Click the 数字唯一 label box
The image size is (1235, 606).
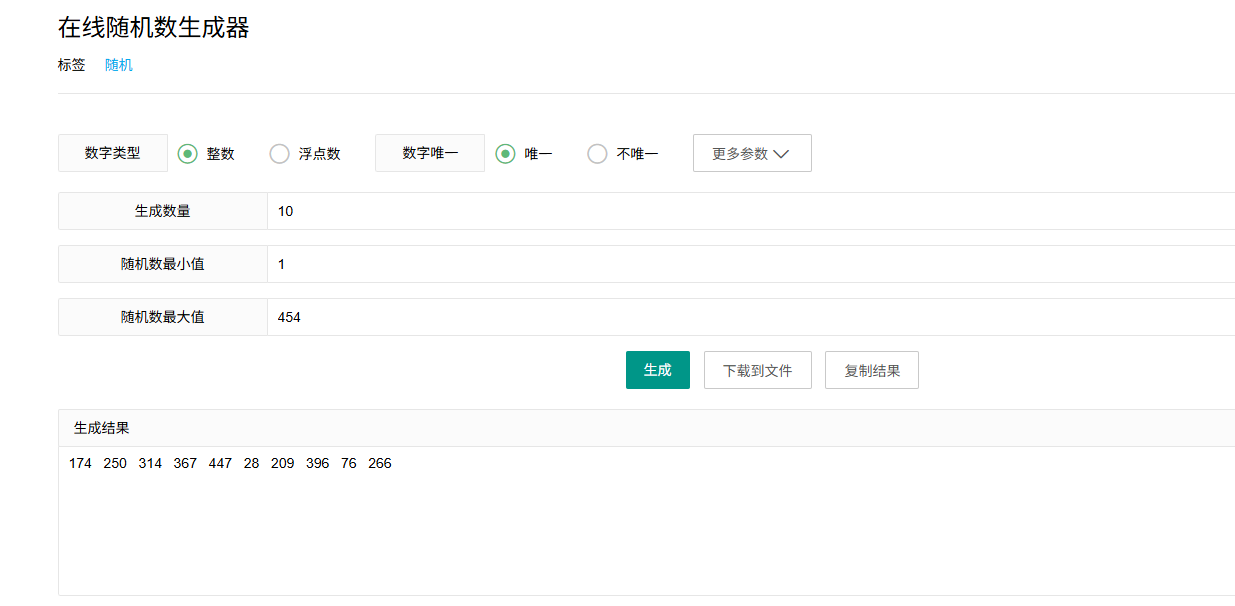[x=430, y=153]
